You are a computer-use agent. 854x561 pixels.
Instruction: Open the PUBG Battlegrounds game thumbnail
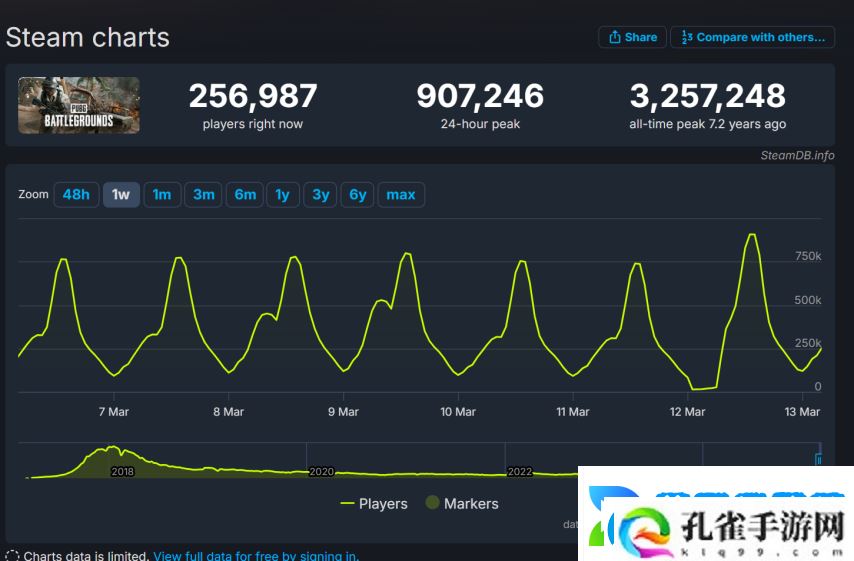click(79, 105)
